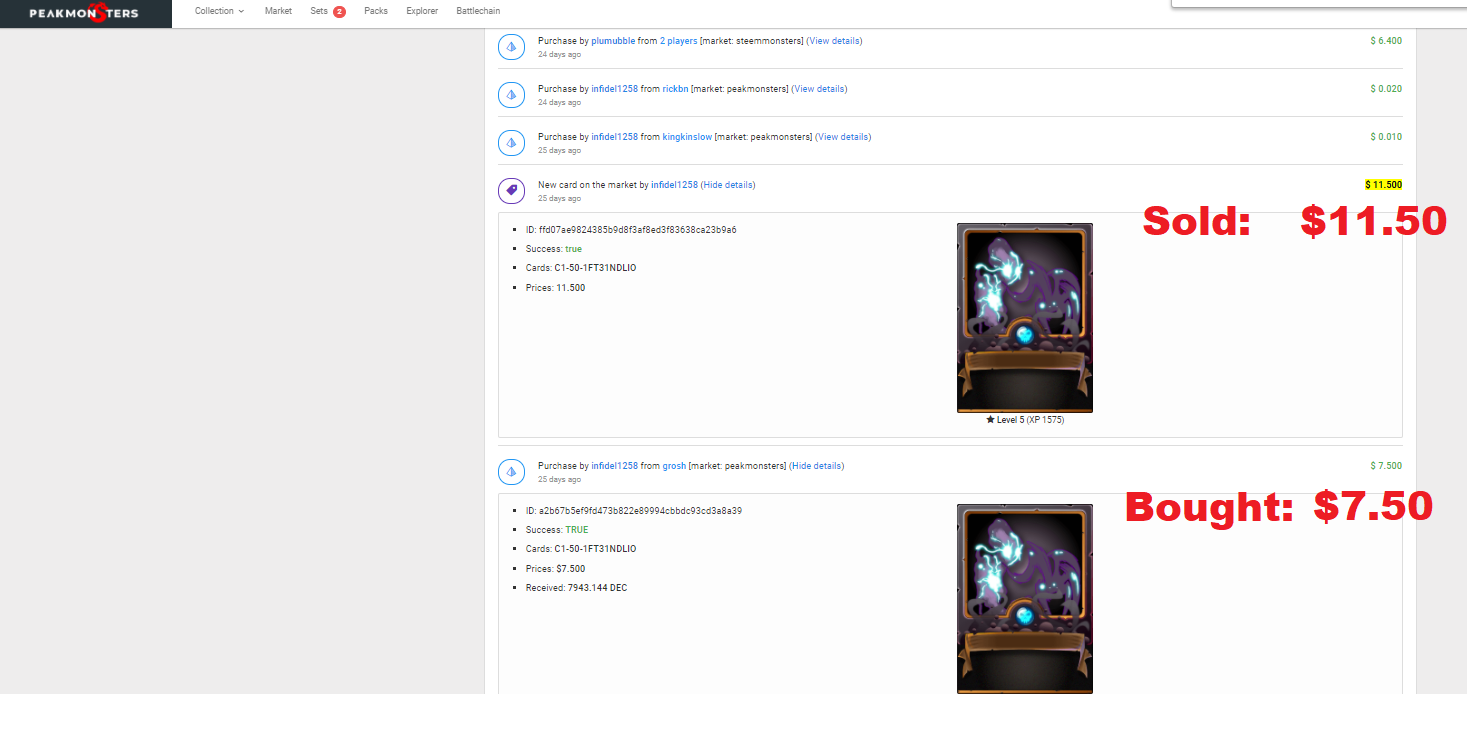Click the red Sets notification badge
This screenshot has width=1467, height=729.
[x=339, y=12]
